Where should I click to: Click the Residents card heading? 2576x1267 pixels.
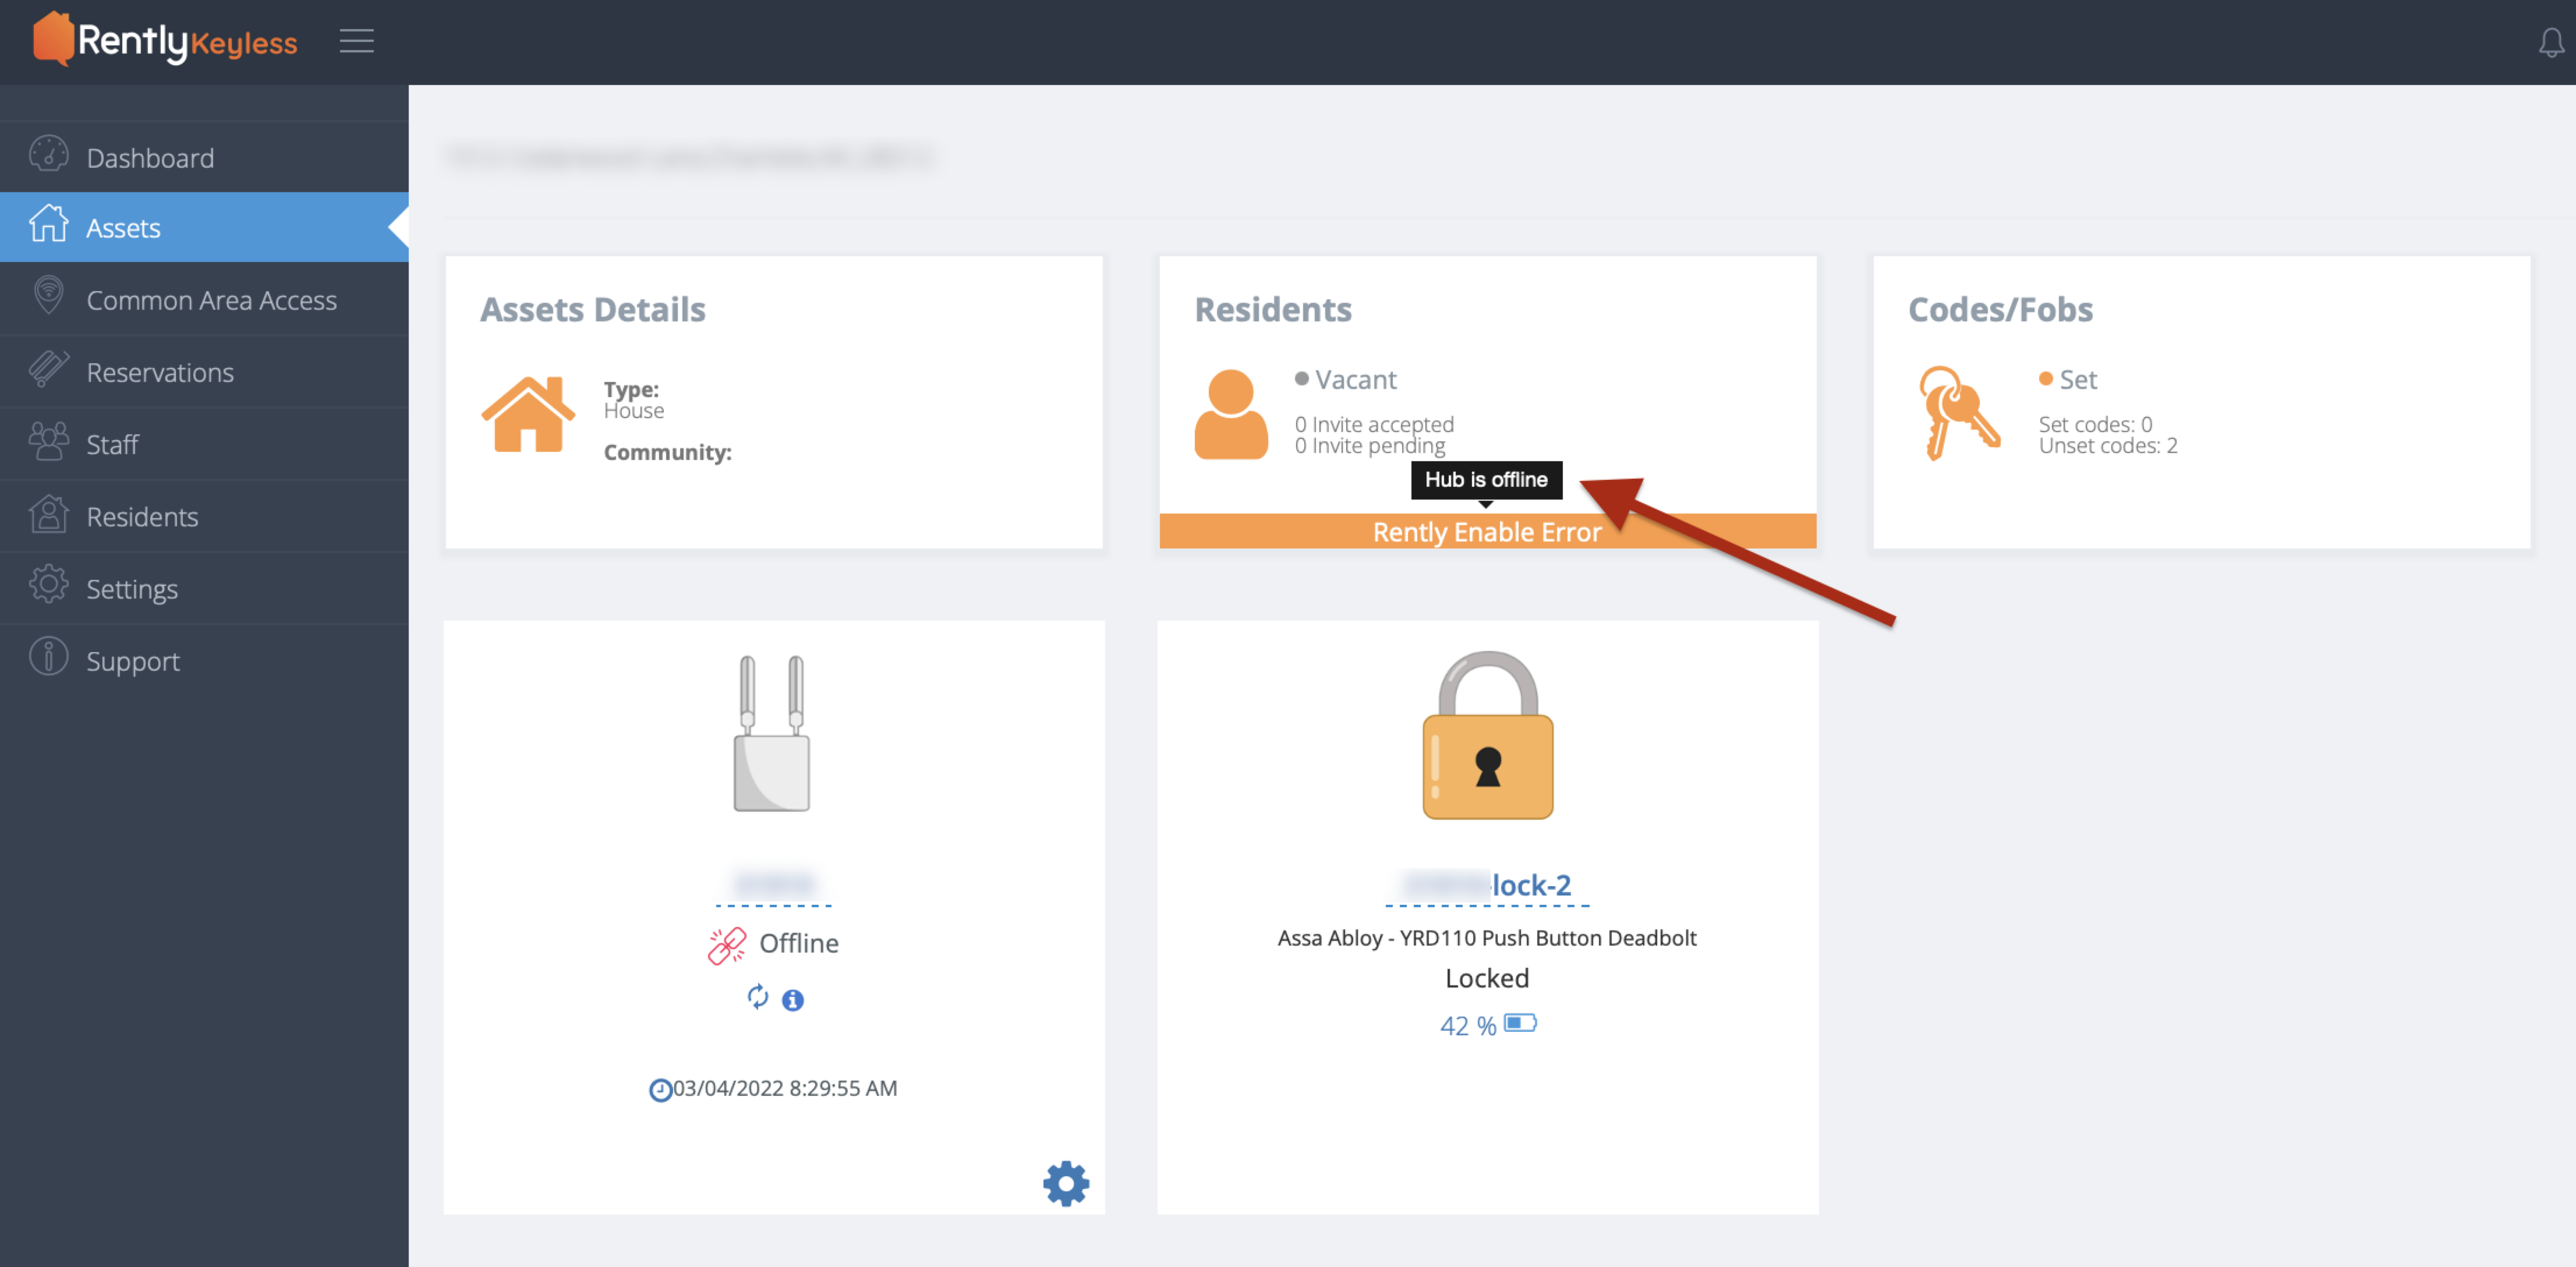coord(1273,309)
